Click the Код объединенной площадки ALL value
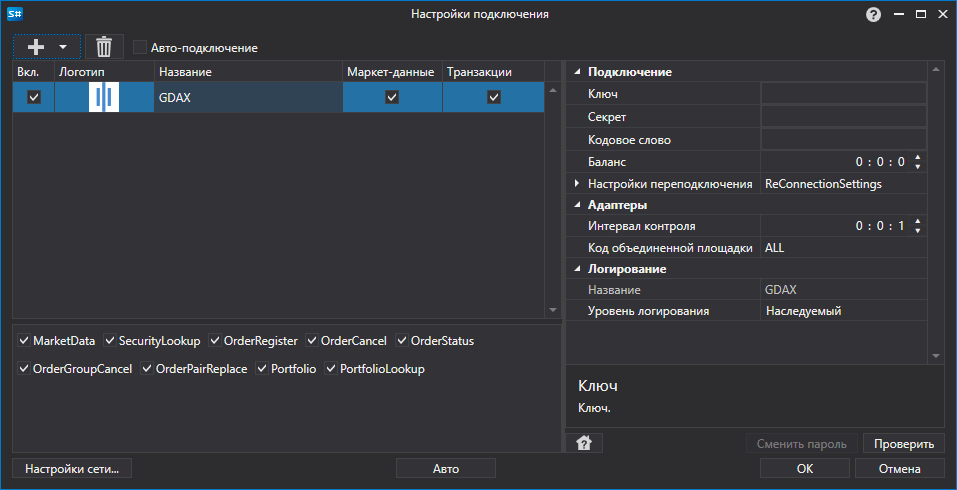Viewport: 957px width, 490px height. pyautogui.click(x=843, y=248)
